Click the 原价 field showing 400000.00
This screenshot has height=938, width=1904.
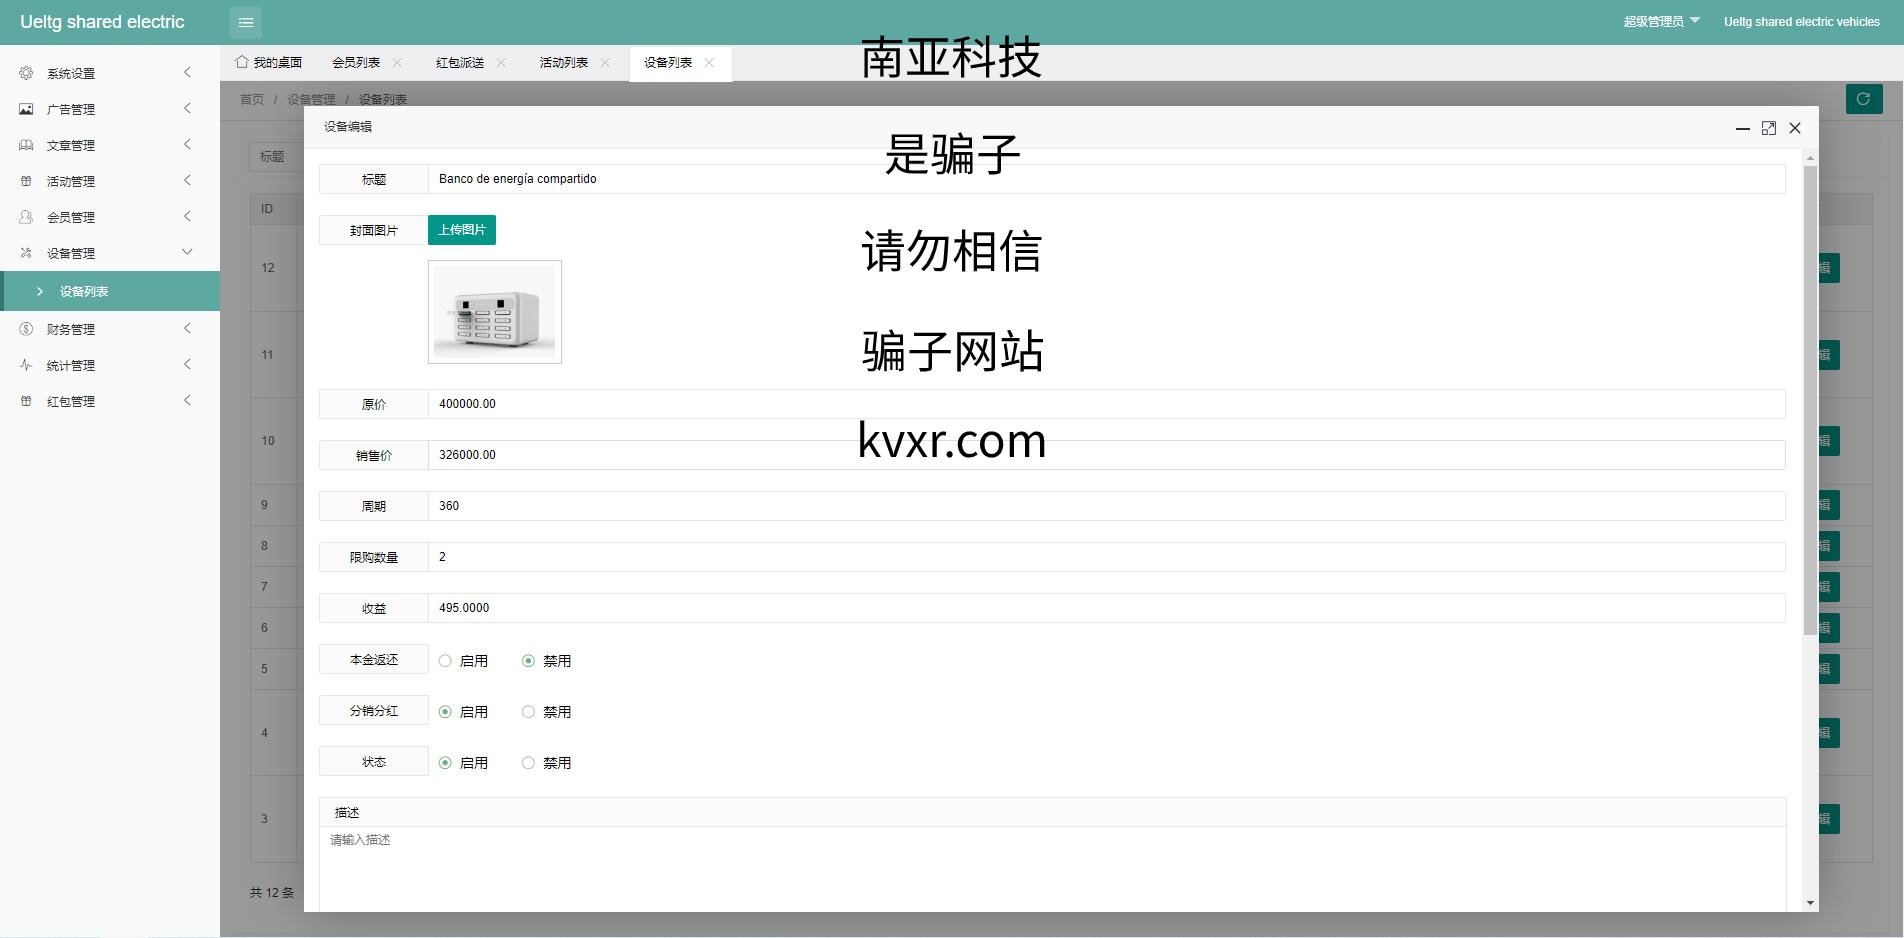(x=1106, y=404)
